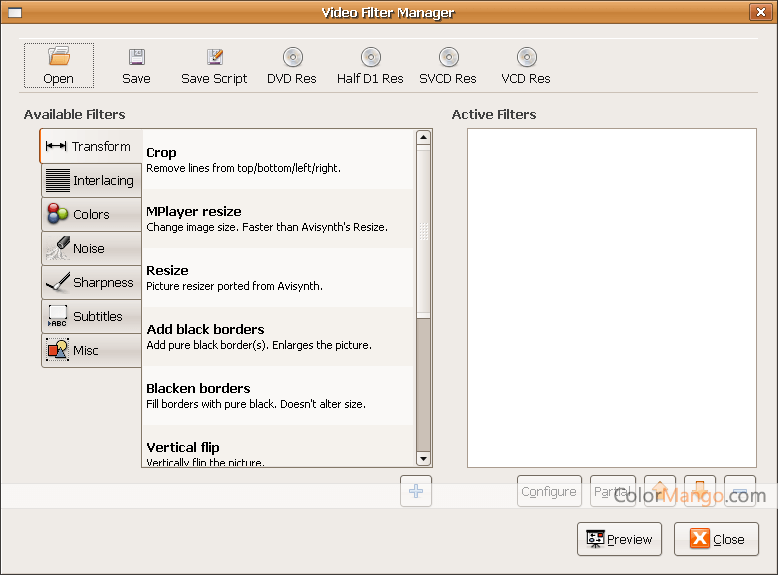Click the Configure button
Screen dimensions: 778x575
[549, 491]
